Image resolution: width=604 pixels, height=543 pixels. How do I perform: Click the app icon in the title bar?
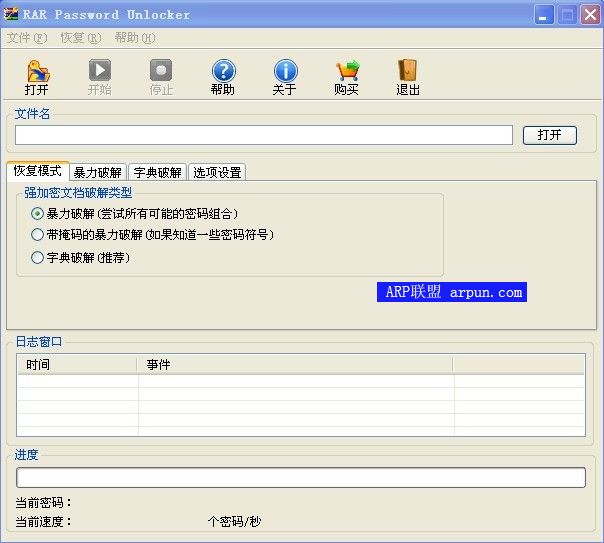11,14
